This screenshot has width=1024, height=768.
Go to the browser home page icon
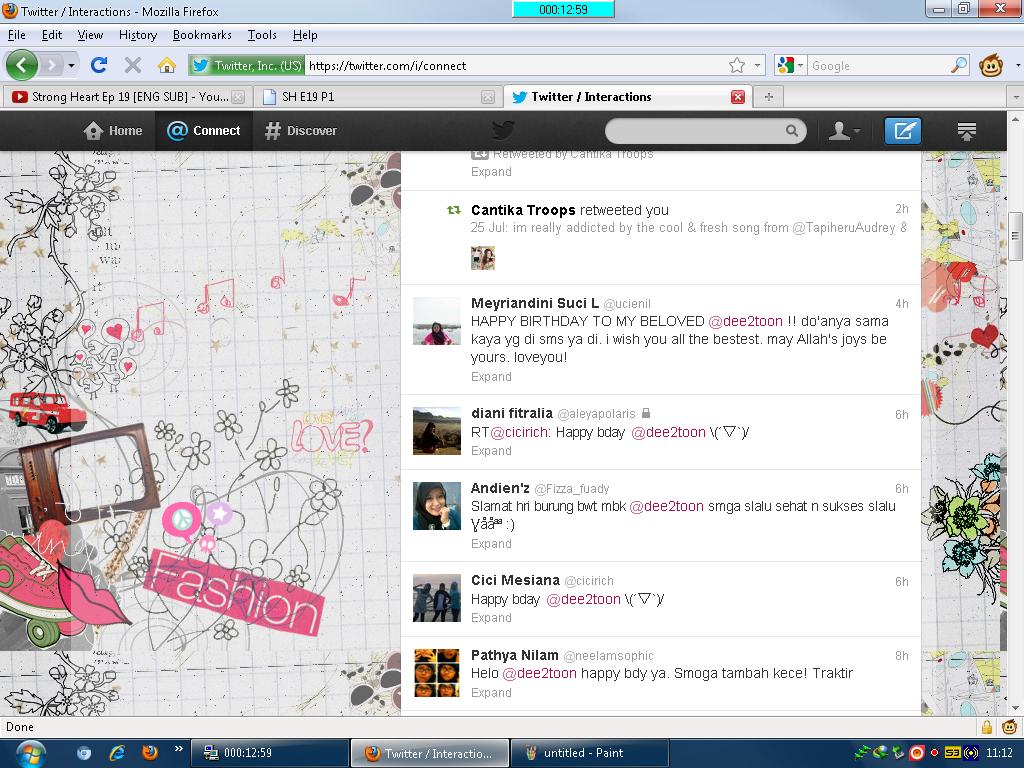(x=167, y=65)
